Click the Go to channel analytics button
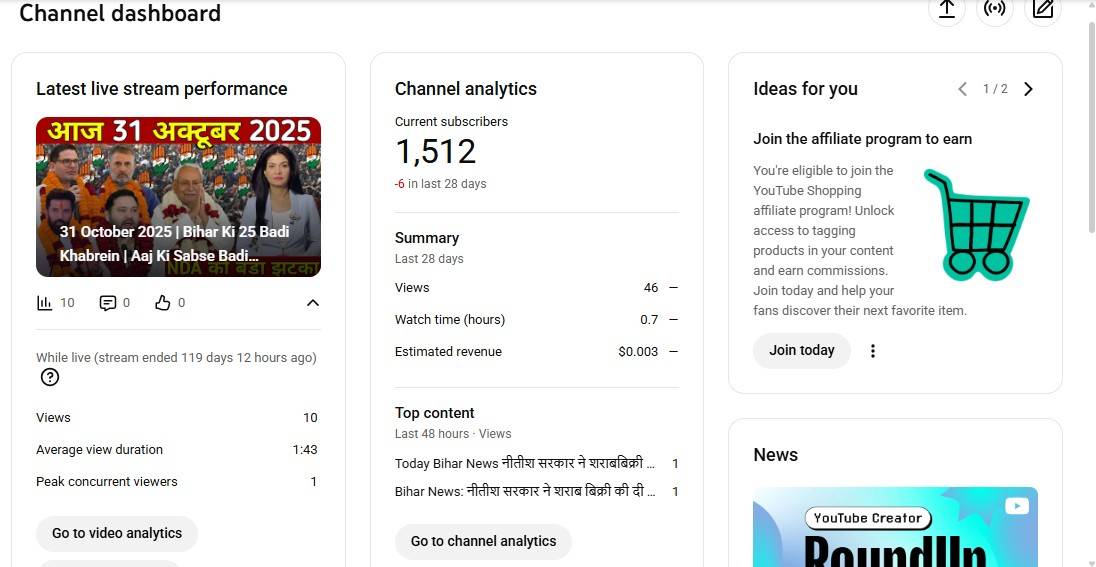The image size is (1096, 567). pyautogui.click(x=483, y=541)
